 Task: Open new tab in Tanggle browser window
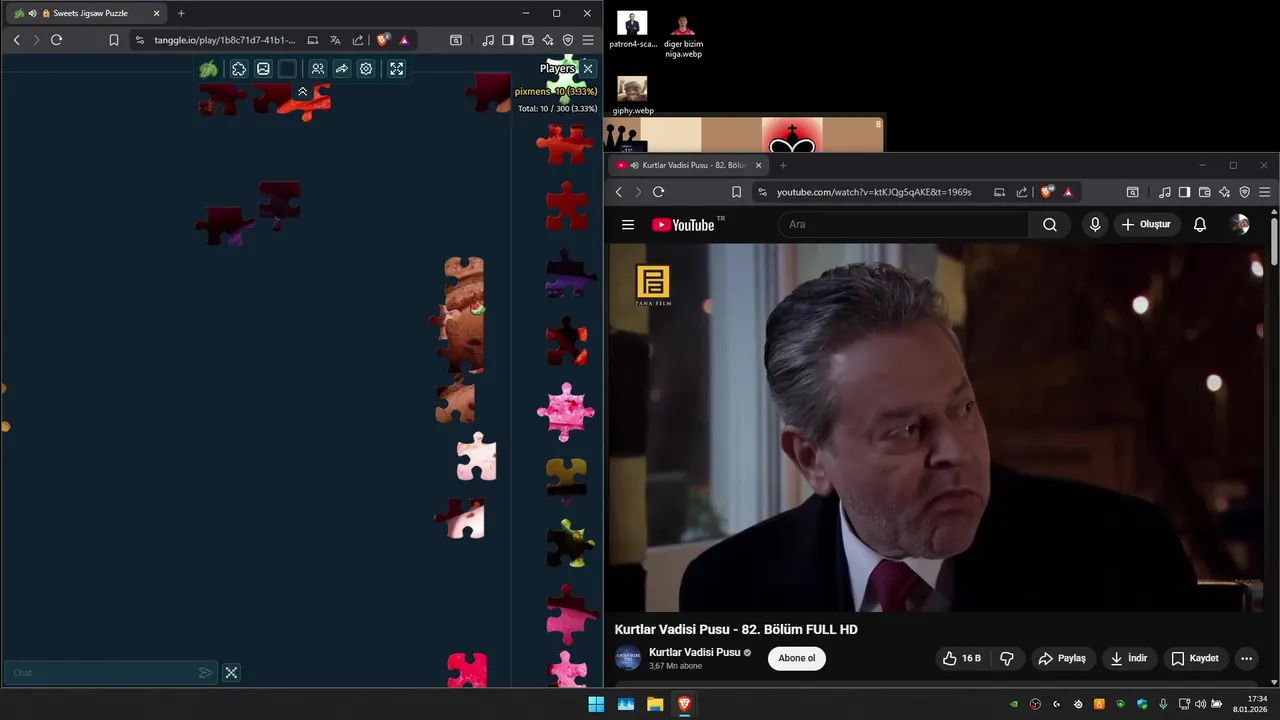(180, 13)
